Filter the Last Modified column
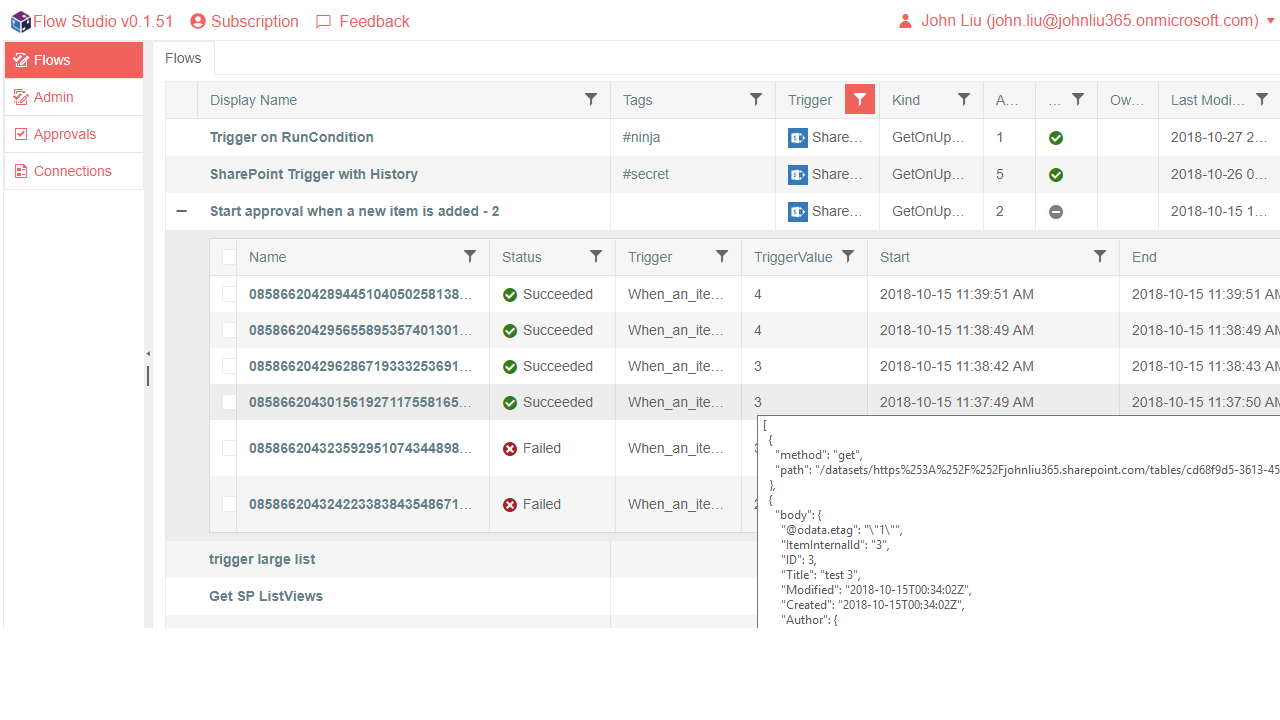Viewport: 1280px width, 720px height. tap(1262, 99)
